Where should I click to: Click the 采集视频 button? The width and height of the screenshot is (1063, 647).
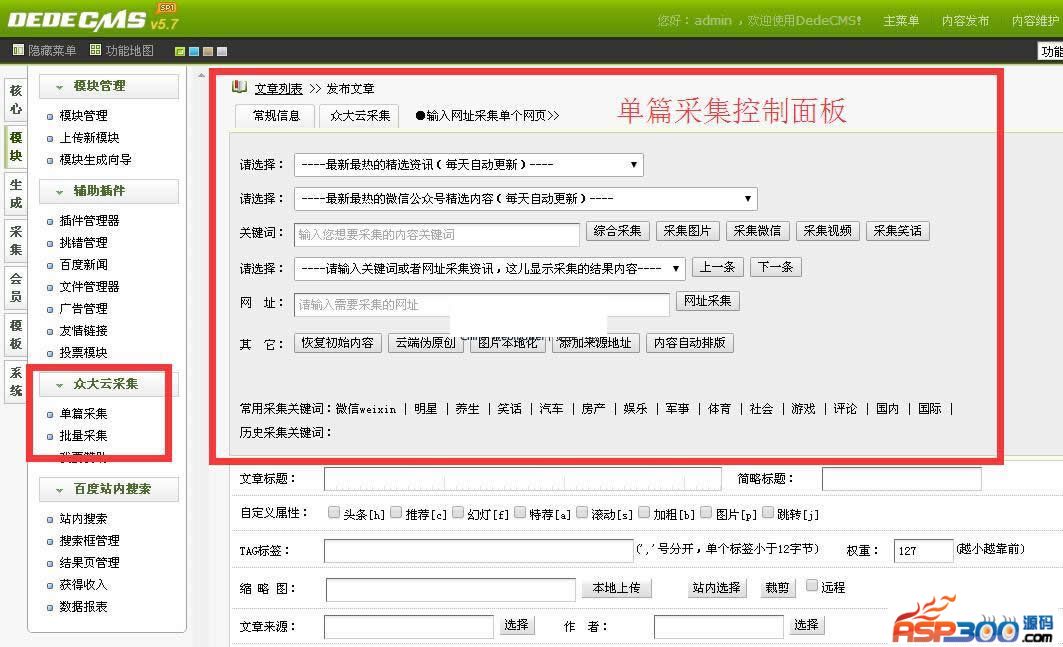[x=827, y=231]
